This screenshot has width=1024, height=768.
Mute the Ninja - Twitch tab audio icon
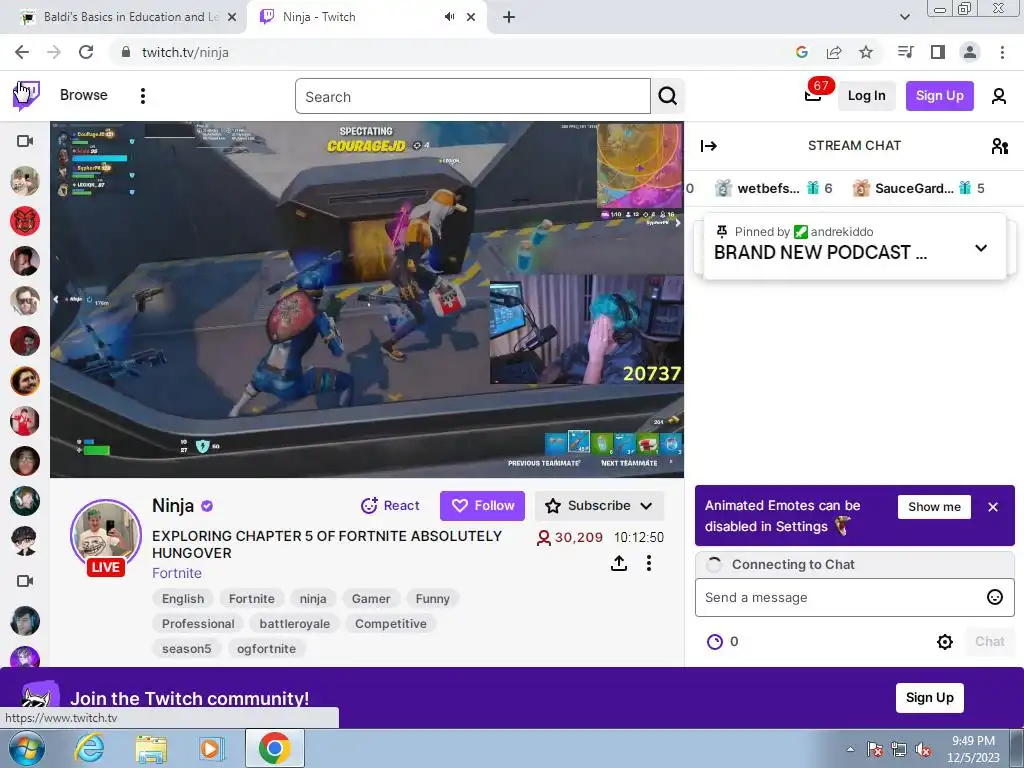[x=449, y=17]
